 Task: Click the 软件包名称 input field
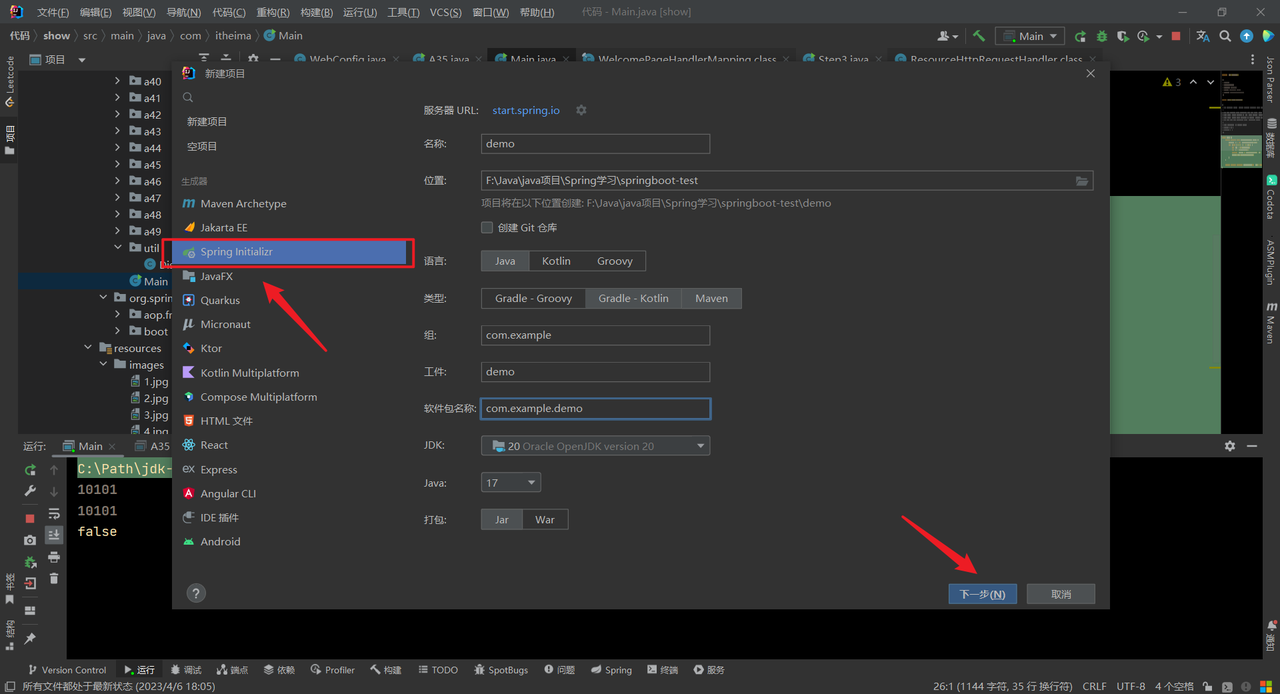[596, 408]
